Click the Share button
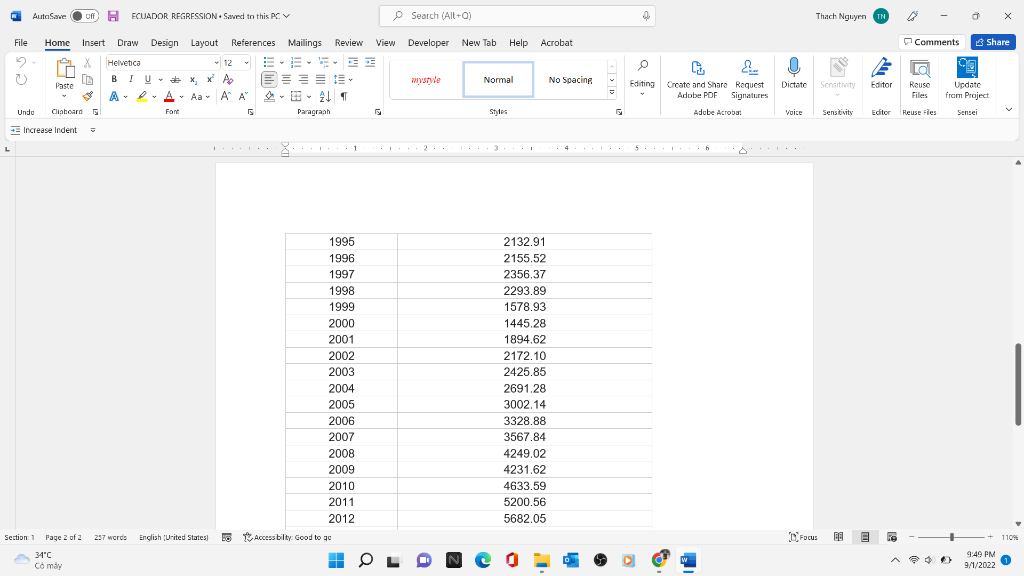1024x576 pixels. pyautogui.click(x=993, y=42)
